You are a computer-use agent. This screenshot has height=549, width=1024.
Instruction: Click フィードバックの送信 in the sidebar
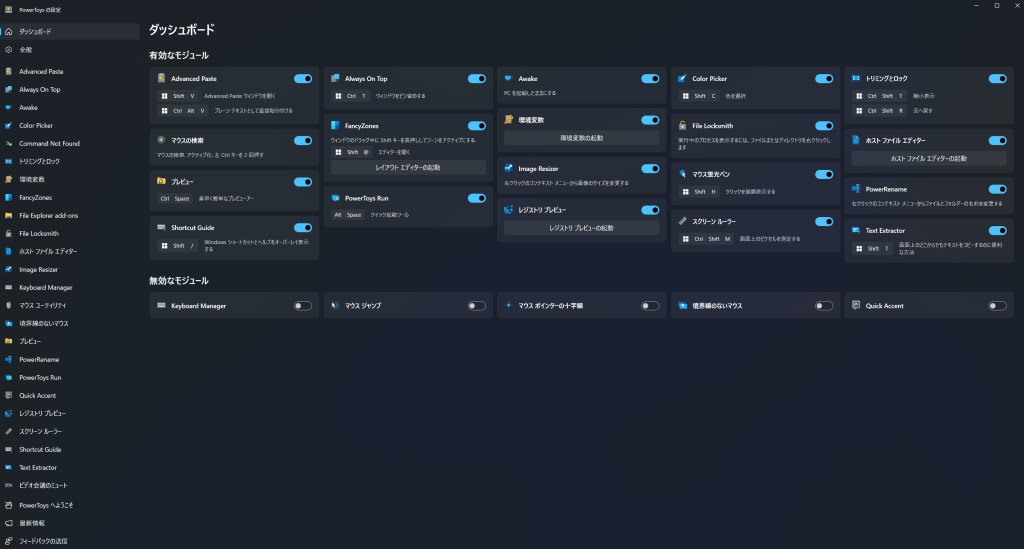pos(70,541)
